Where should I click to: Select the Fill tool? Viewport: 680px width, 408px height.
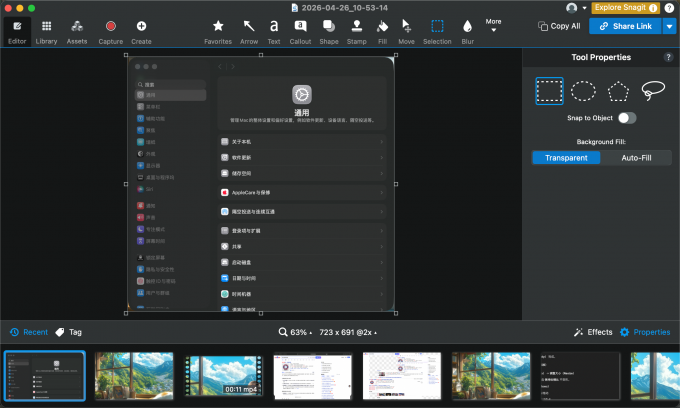pyautogui.click(x=382, y=32)
